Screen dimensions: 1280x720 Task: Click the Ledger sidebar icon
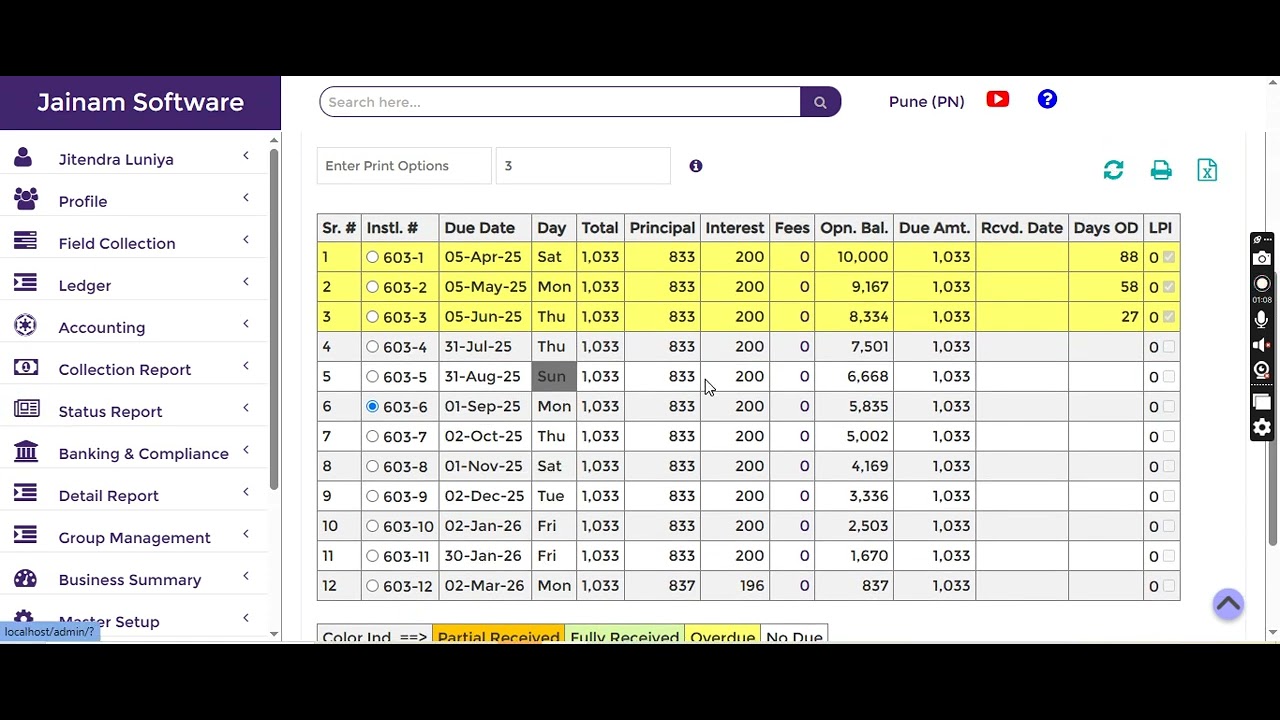pos(26,283)
